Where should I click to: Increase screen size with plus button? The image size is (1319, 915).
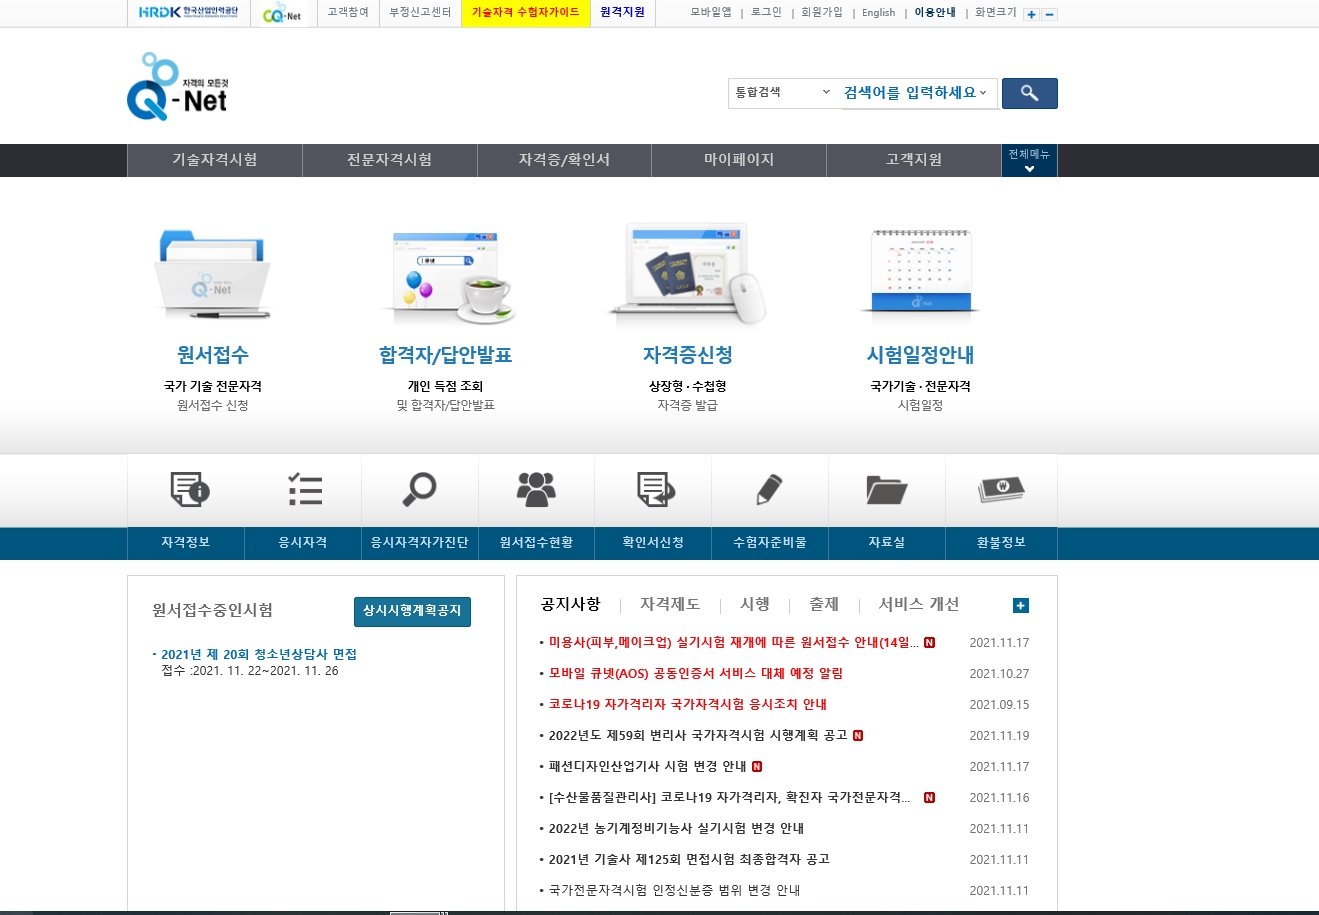coord(1031,14)
